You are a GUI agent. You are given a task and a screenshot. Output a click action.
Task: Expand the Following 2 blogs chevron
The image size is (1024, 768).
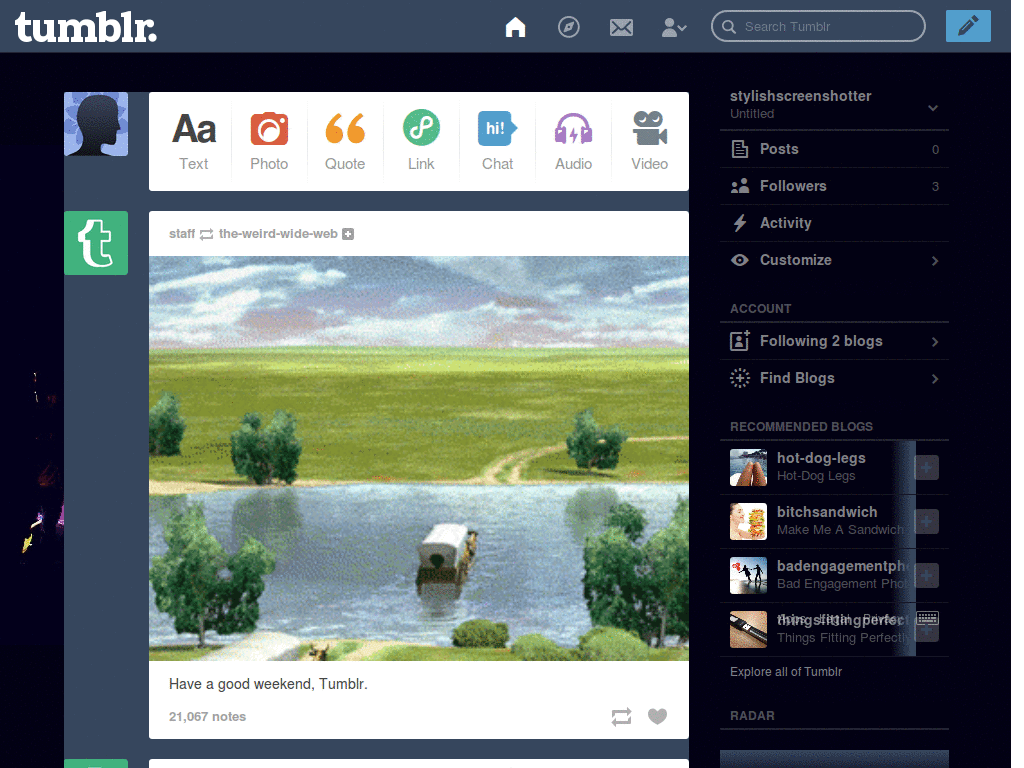point(935,342)
